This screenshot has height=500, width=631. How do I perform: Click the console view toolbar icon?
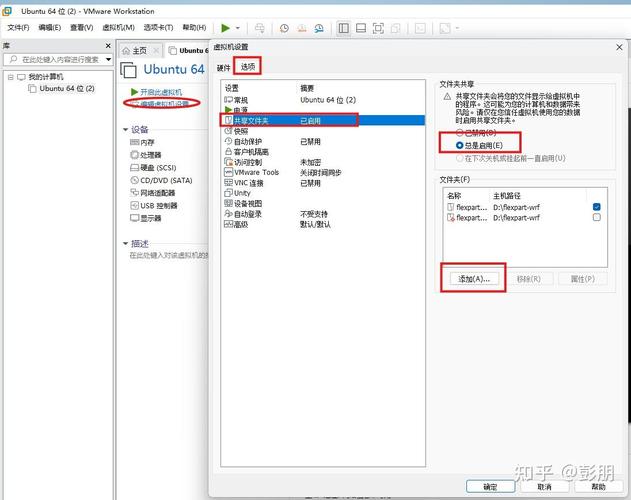420,28
